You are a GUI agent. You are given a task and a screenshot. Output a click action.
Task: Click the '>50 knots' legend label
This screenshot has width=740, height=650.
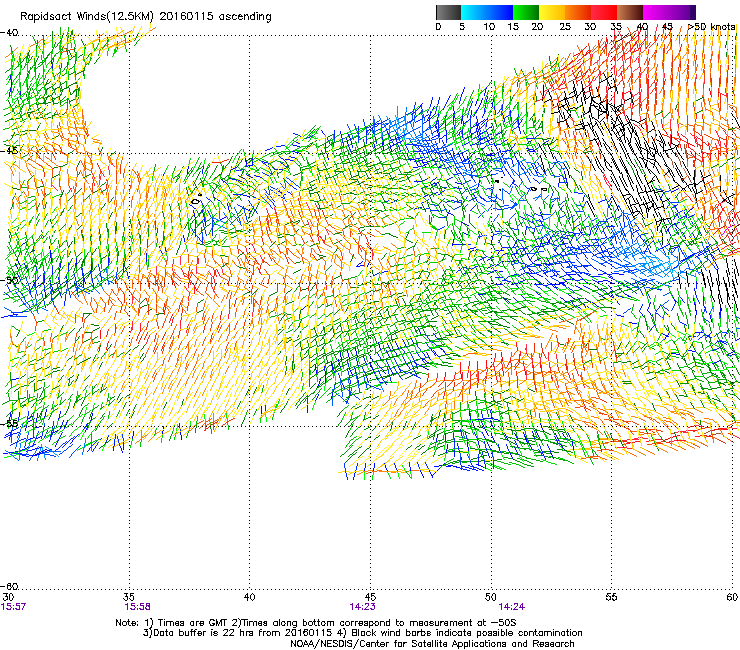pos(711,27)
